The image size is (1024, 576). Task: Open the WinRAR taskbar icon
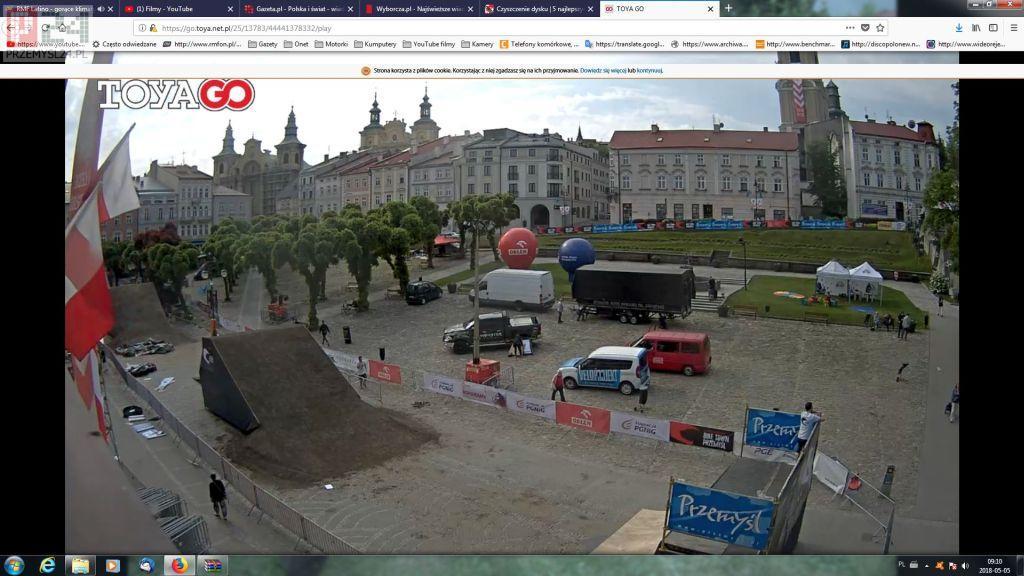click(213, 566)
